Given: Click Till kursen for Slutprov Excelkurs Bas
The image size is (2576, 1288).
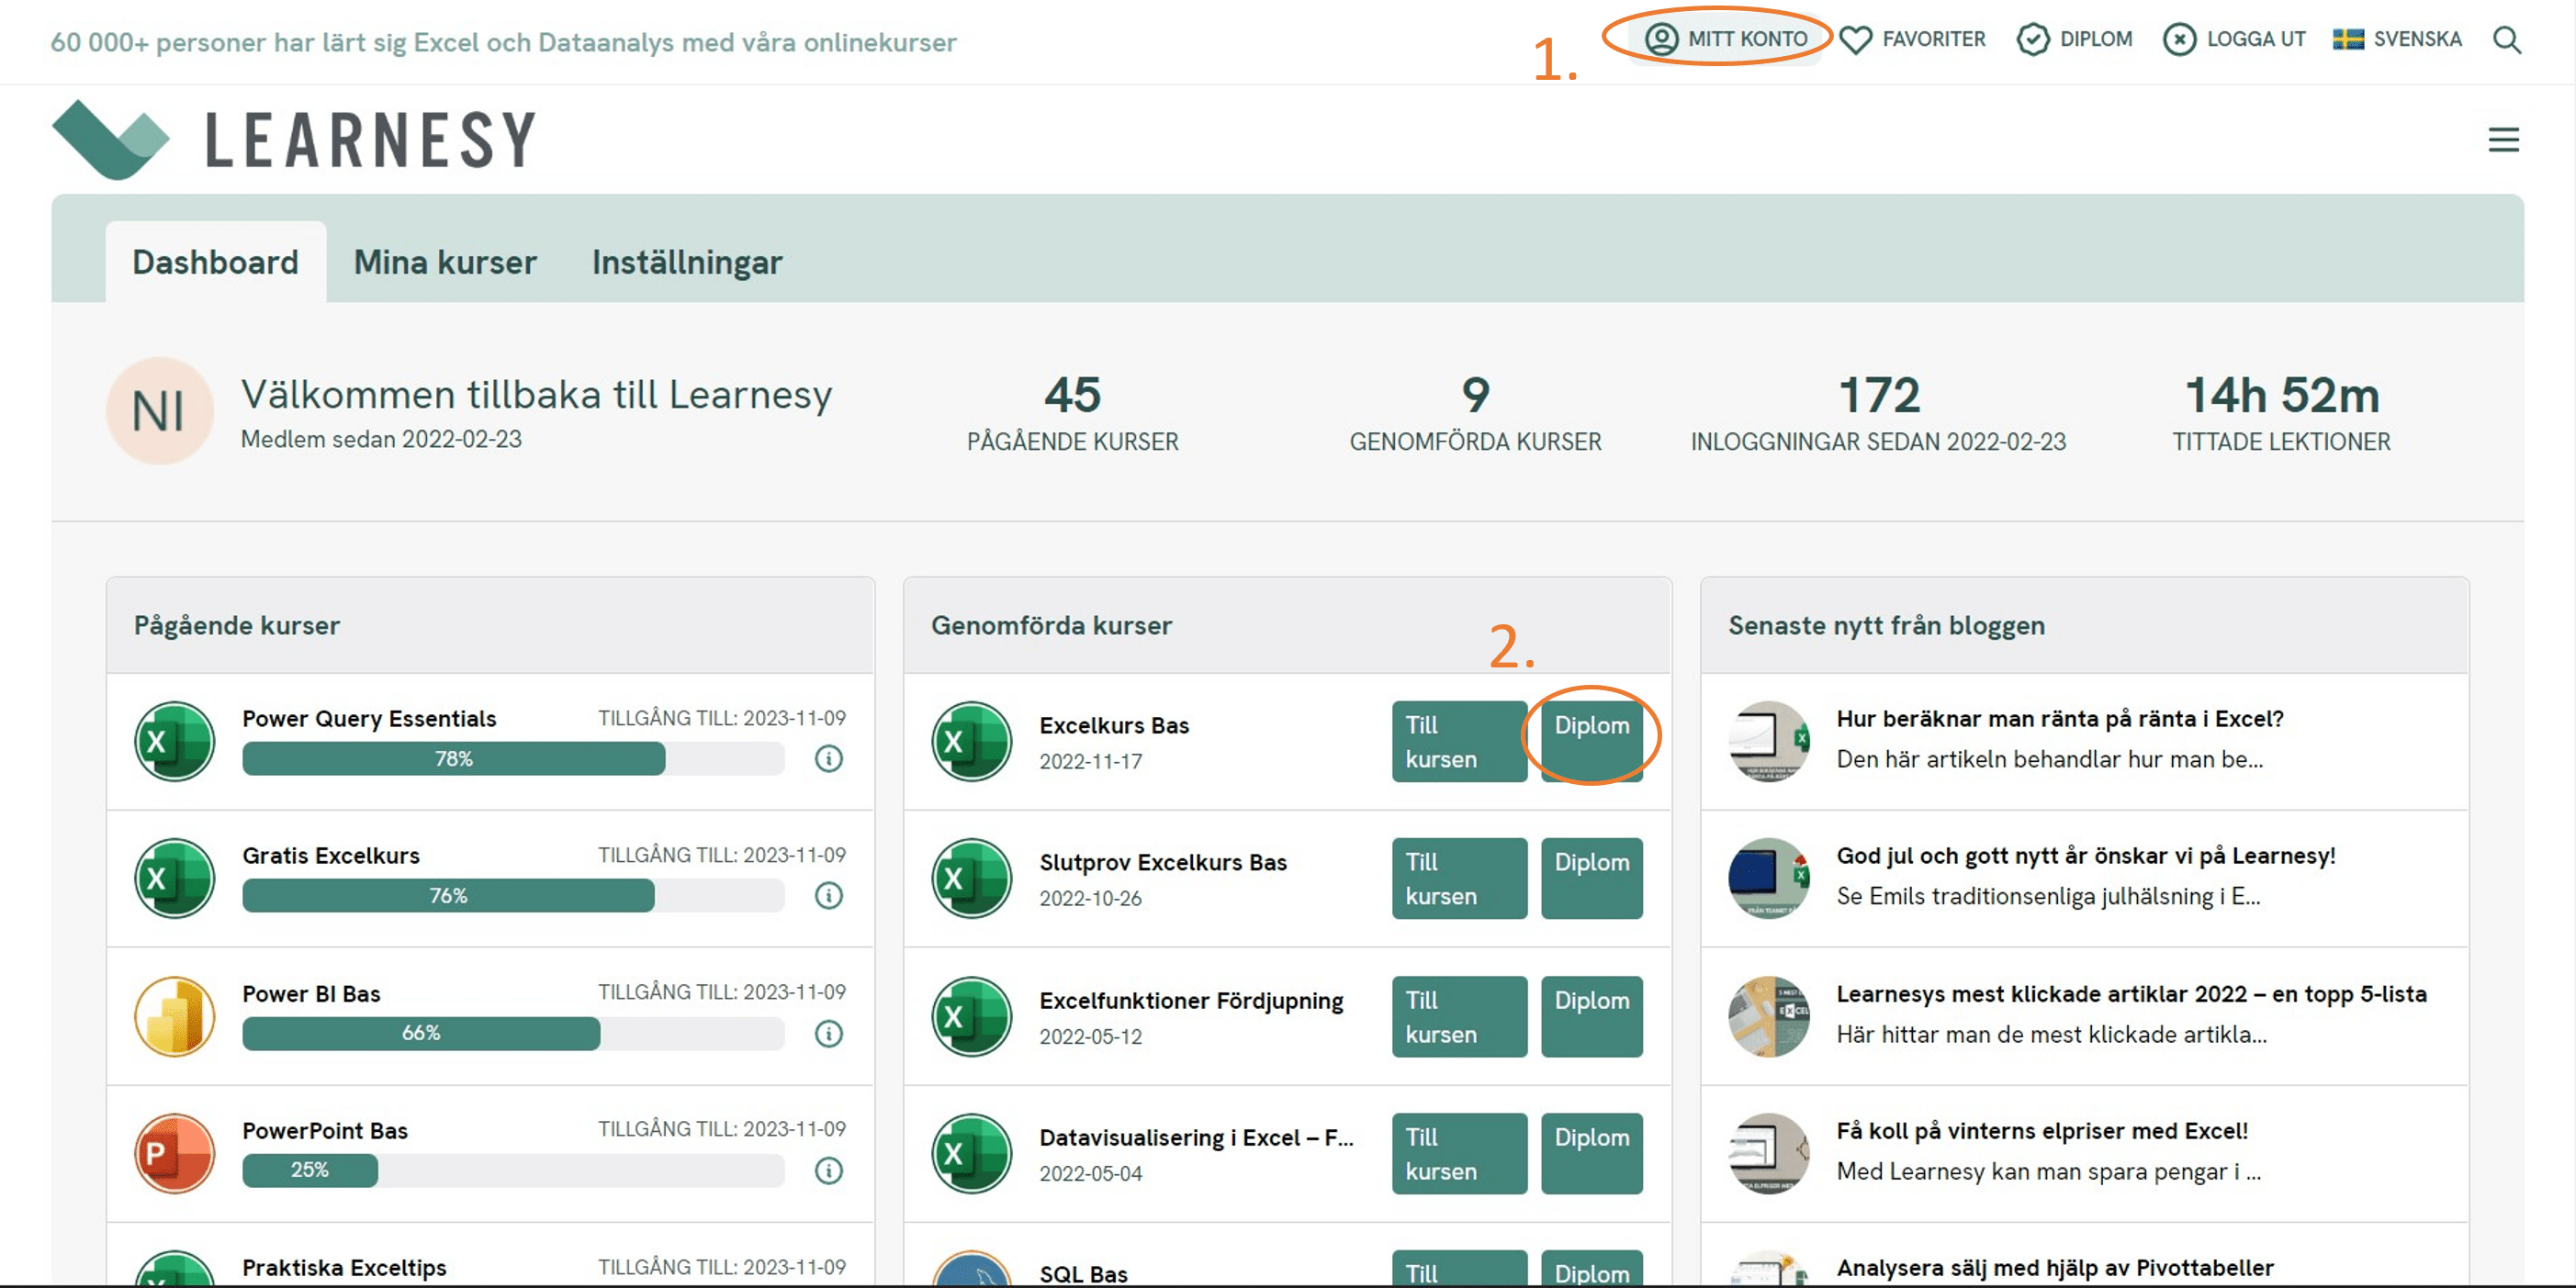Looking at the screenshot, I should [1458, 878].
